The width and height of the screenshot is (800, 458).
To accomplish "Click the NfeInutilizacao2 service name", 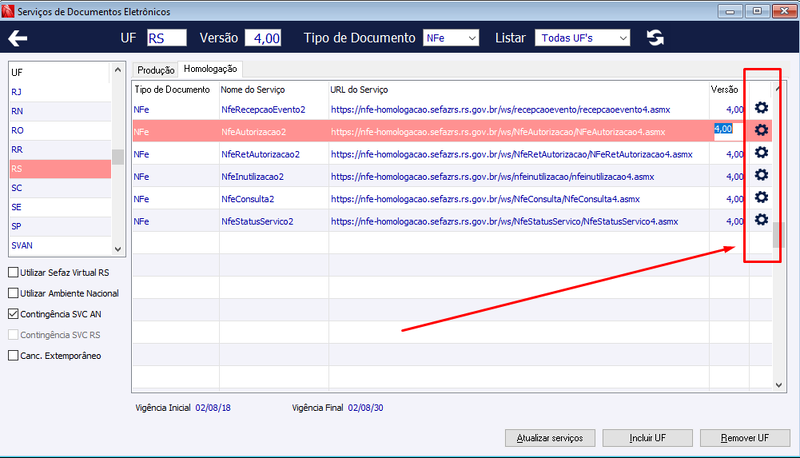I will [x=253, y=176].
